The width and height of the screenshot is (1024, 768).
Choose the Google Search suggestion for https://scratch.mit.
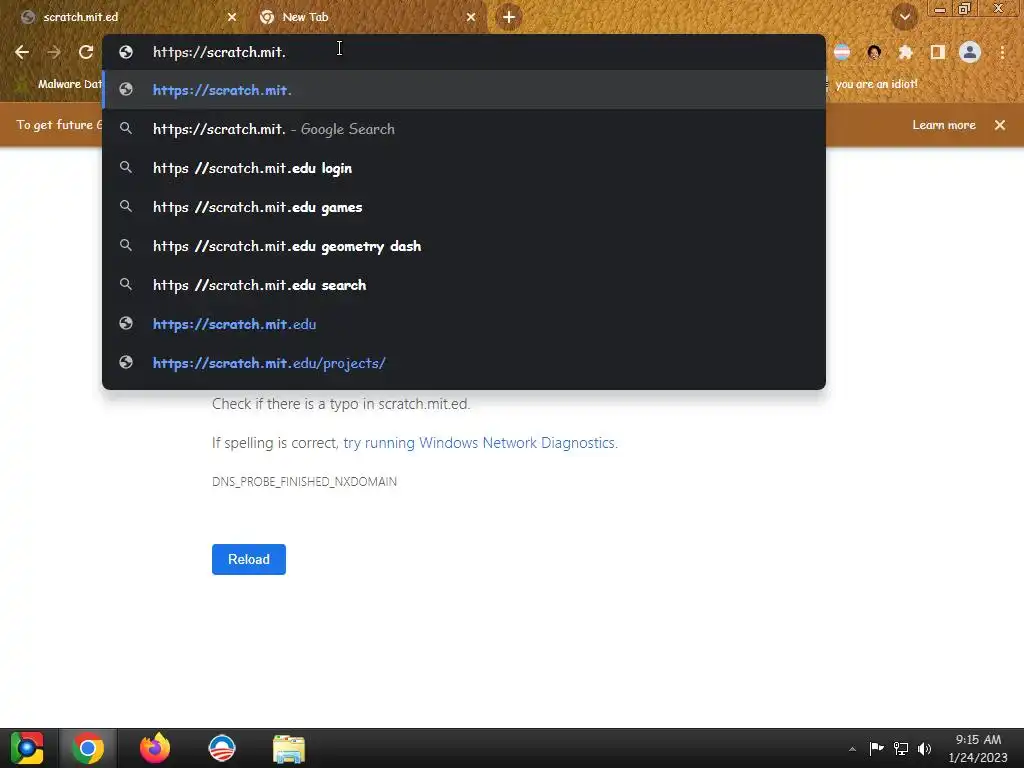pos(464,129)
